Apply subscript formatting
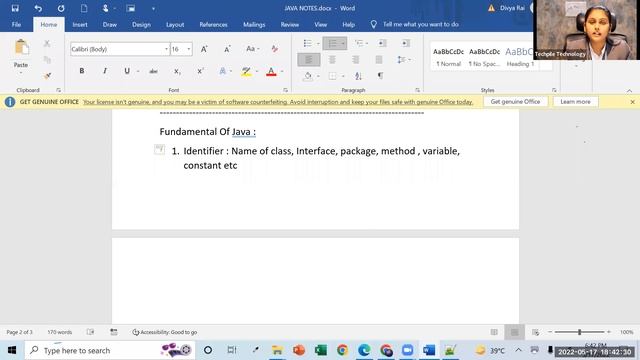640x360 pixels. pyautogui.click(x=177, y=71)
